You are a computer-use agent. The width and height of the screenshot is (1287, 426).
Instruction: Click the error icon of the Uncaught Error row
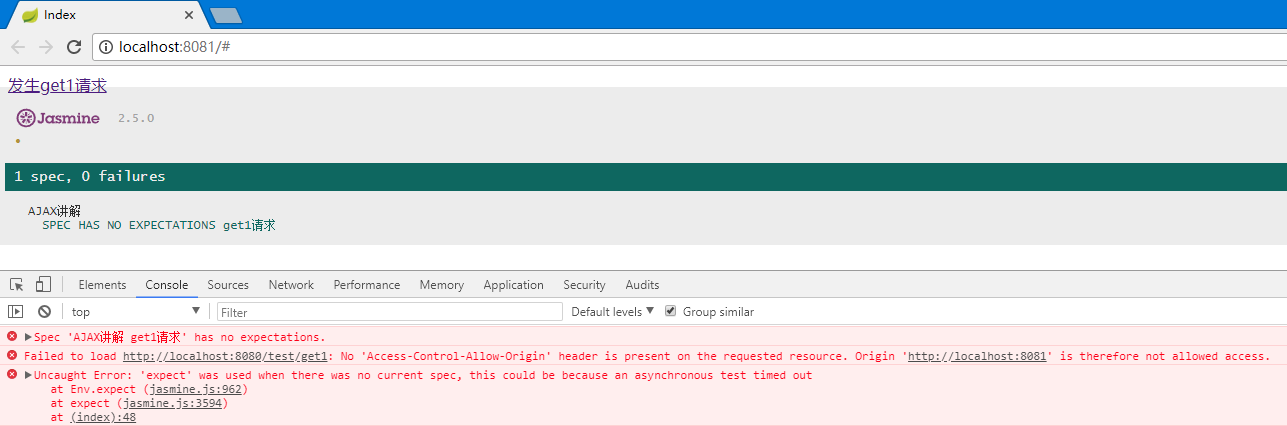pos(12,375)
